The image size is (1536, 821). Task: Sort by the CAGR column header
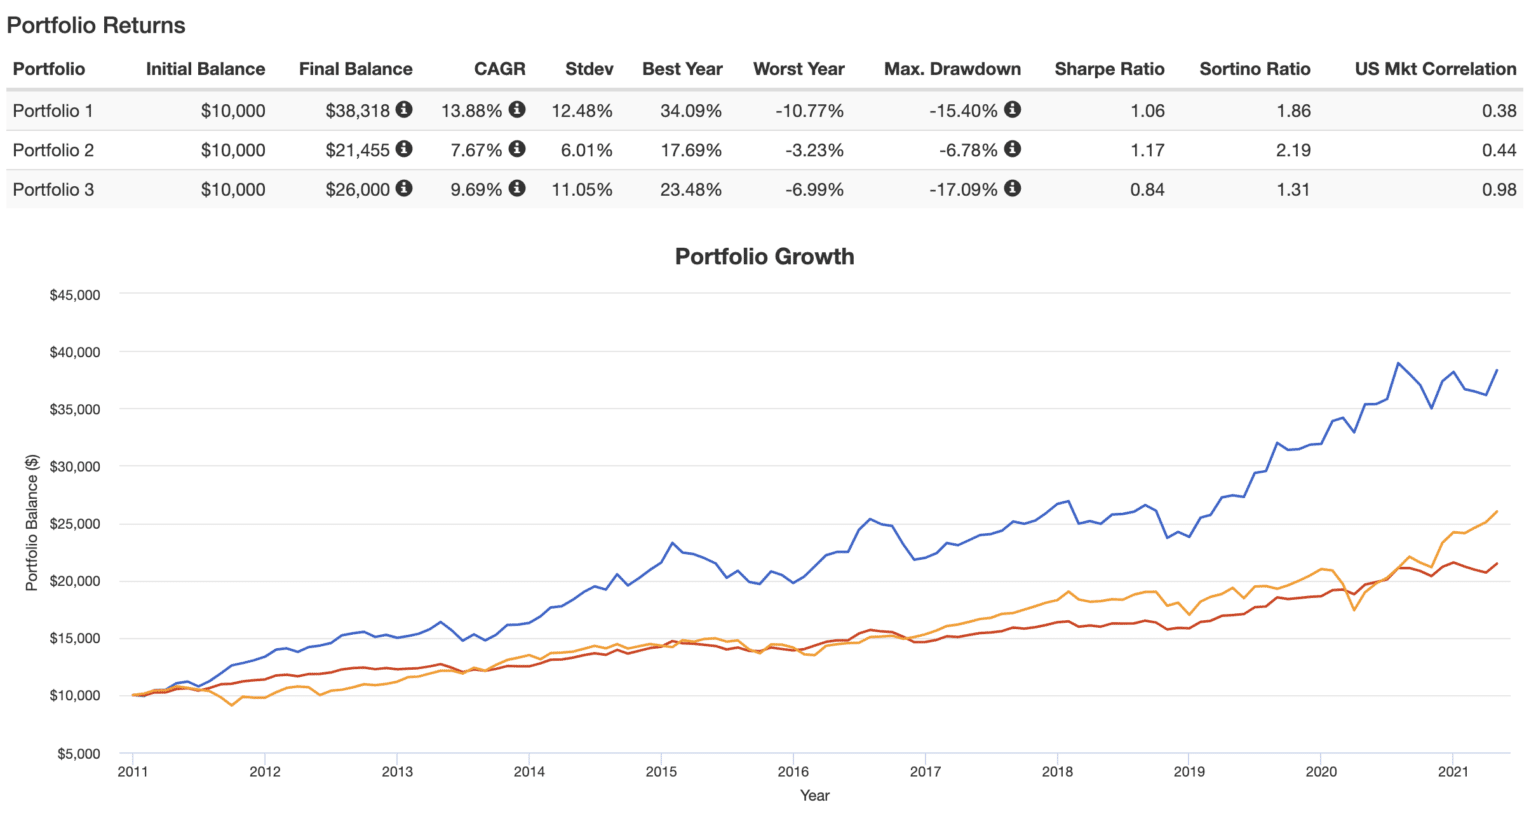(x=500, y=69)
